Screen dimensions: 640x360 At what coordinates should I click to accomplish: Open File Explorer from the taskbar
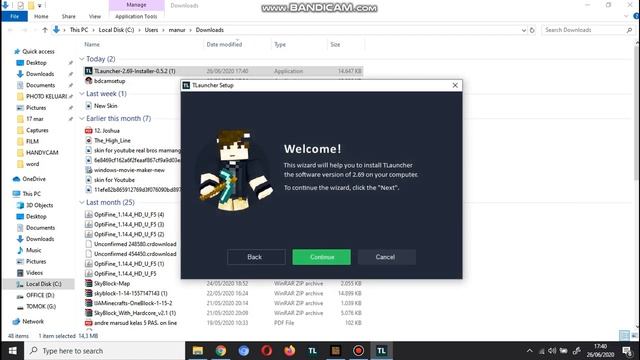click(198, 351)
